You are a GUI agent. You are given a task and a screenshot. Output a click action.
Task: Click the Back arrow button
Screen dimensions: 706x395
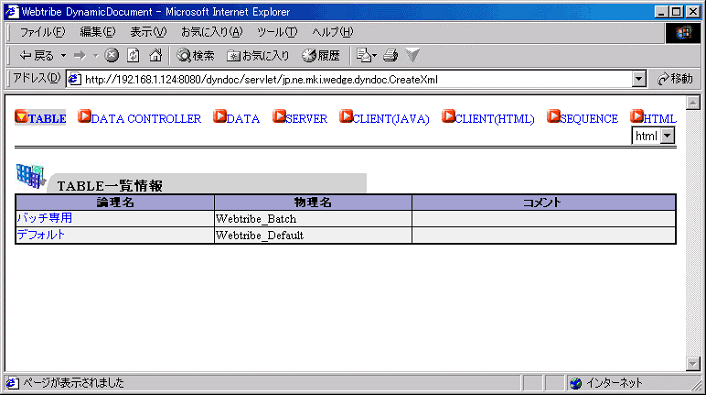36,55
